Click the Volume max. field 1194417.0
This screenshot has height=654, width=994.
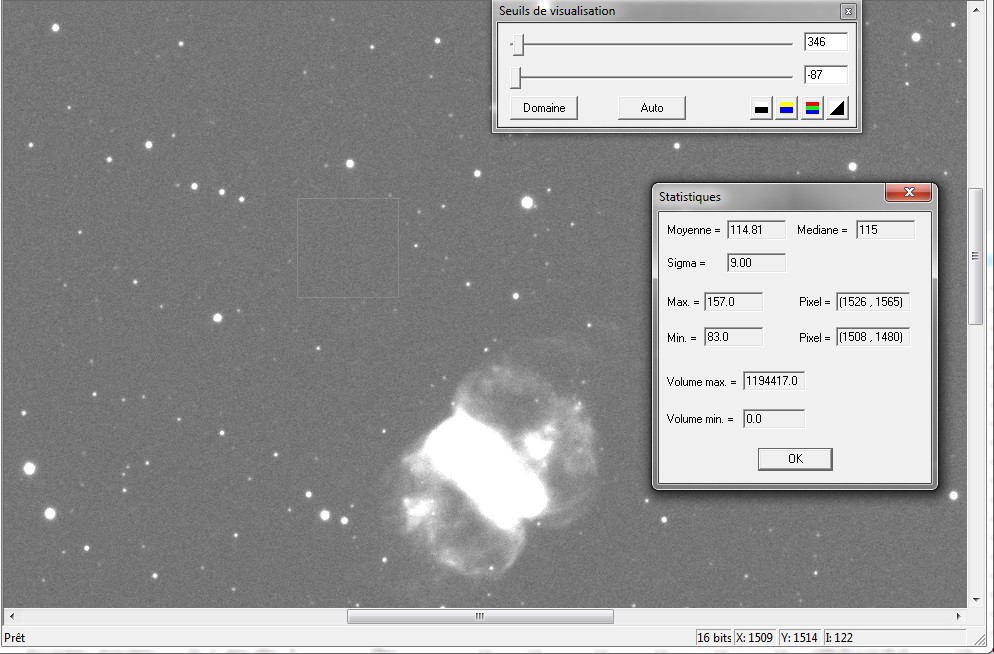[x=773, y=381]
